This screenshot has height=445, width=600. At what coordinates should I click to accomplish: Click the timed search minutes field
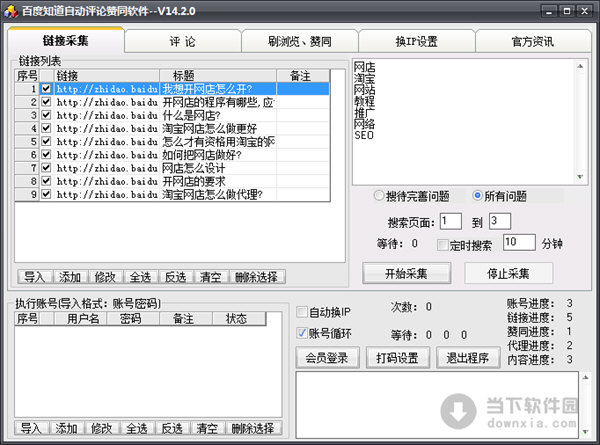pyautogui.click(x=519, y=242)
